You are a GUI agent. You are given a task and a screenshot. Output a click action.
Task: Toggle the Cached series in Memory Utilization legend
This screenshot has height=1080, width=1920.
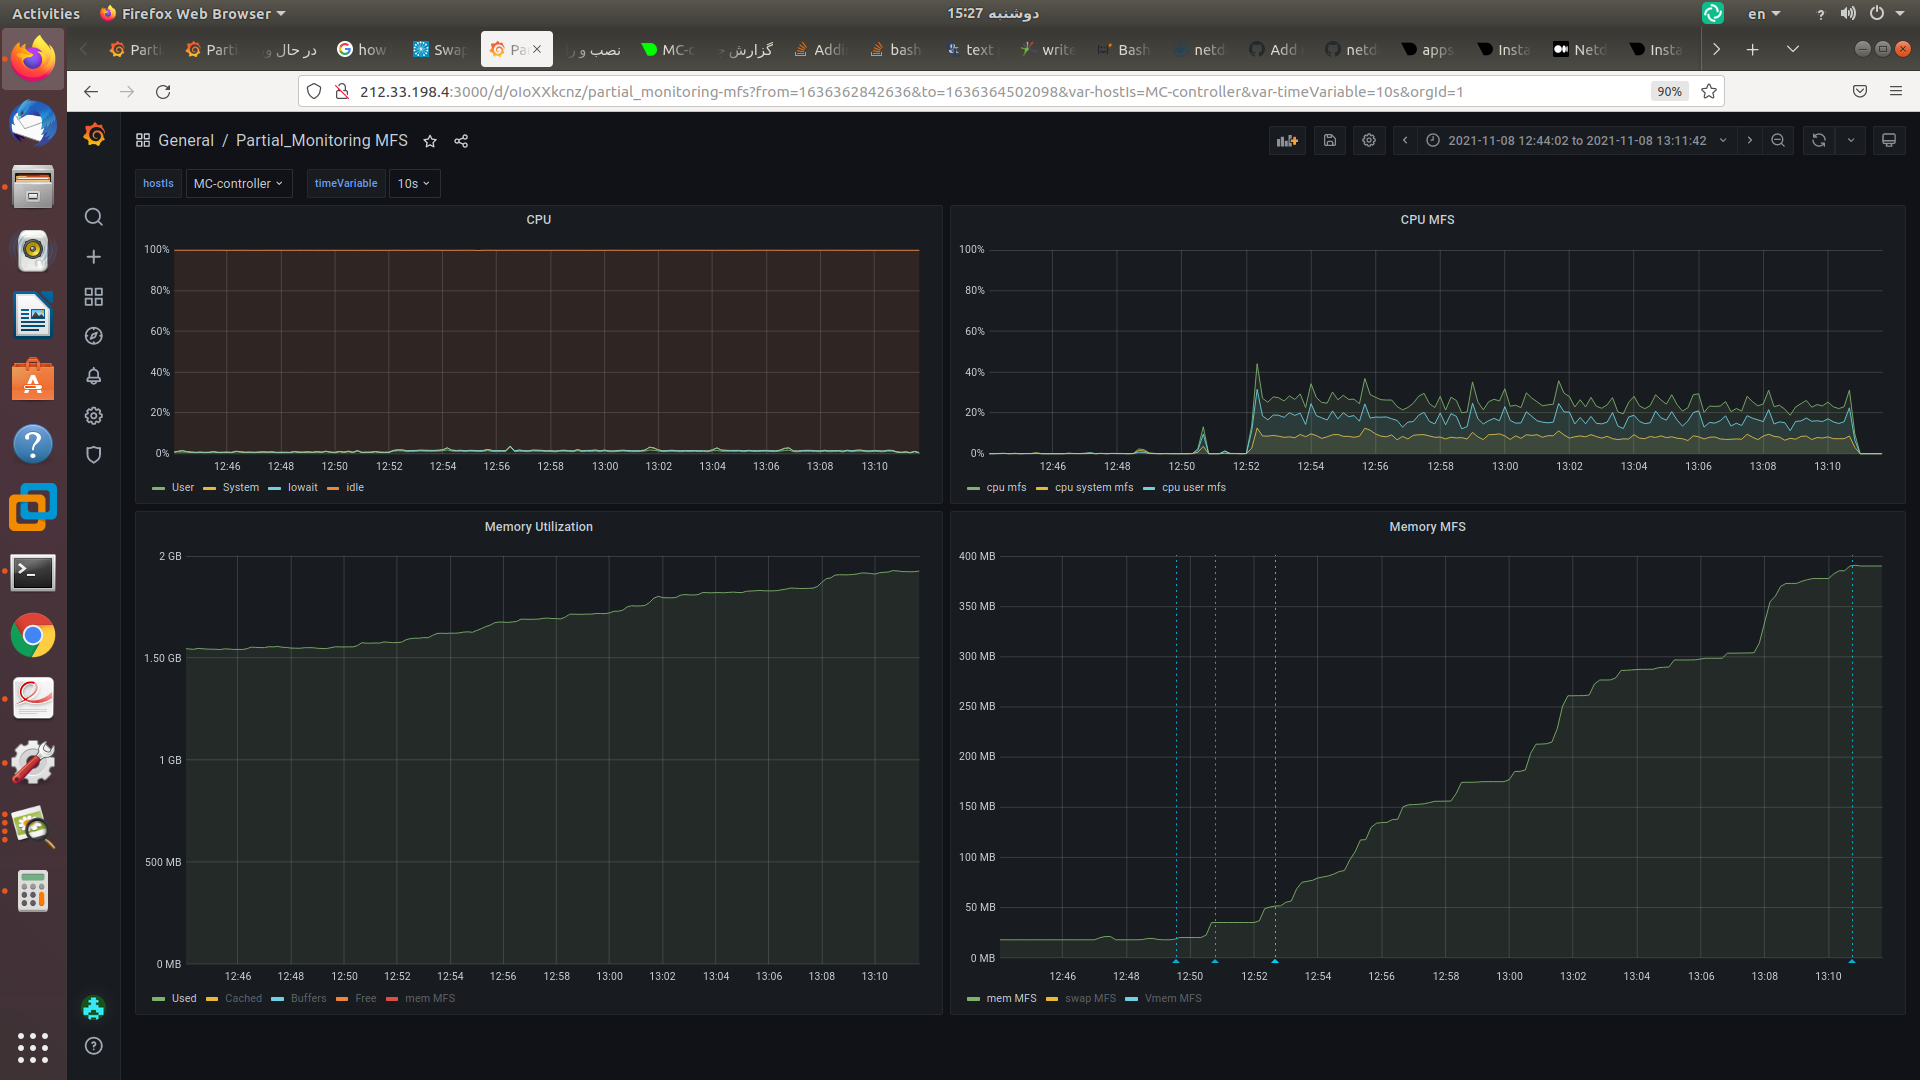(243, 999)
